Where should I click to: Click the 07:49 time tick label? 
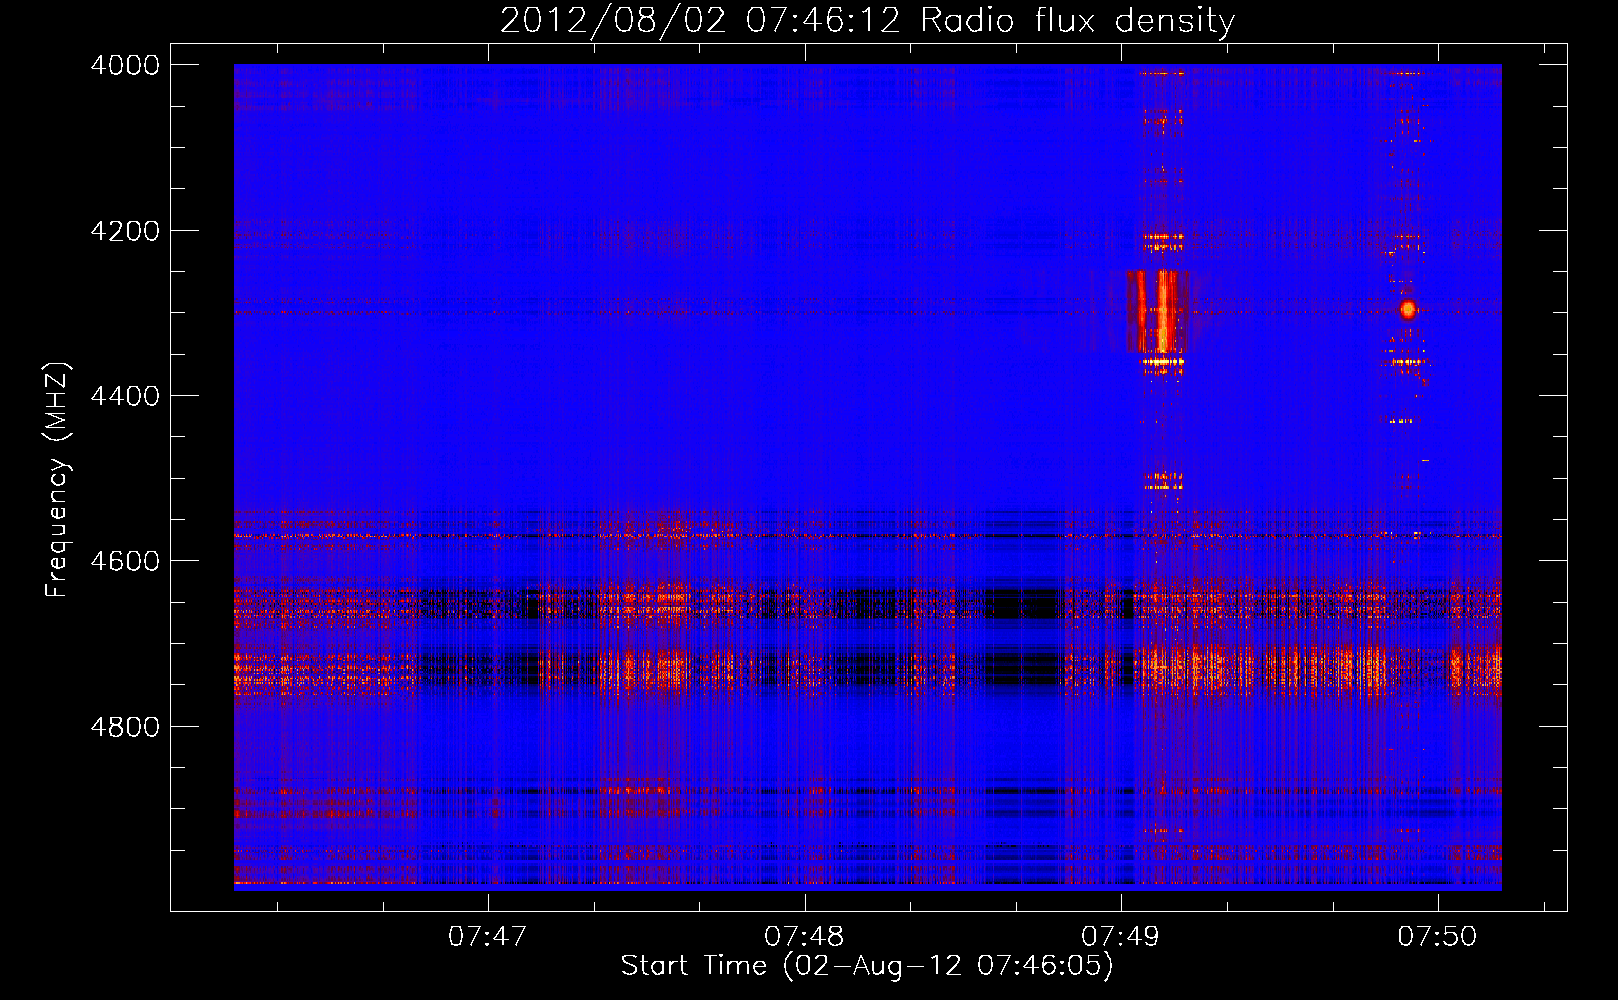tap(1121, 936)
